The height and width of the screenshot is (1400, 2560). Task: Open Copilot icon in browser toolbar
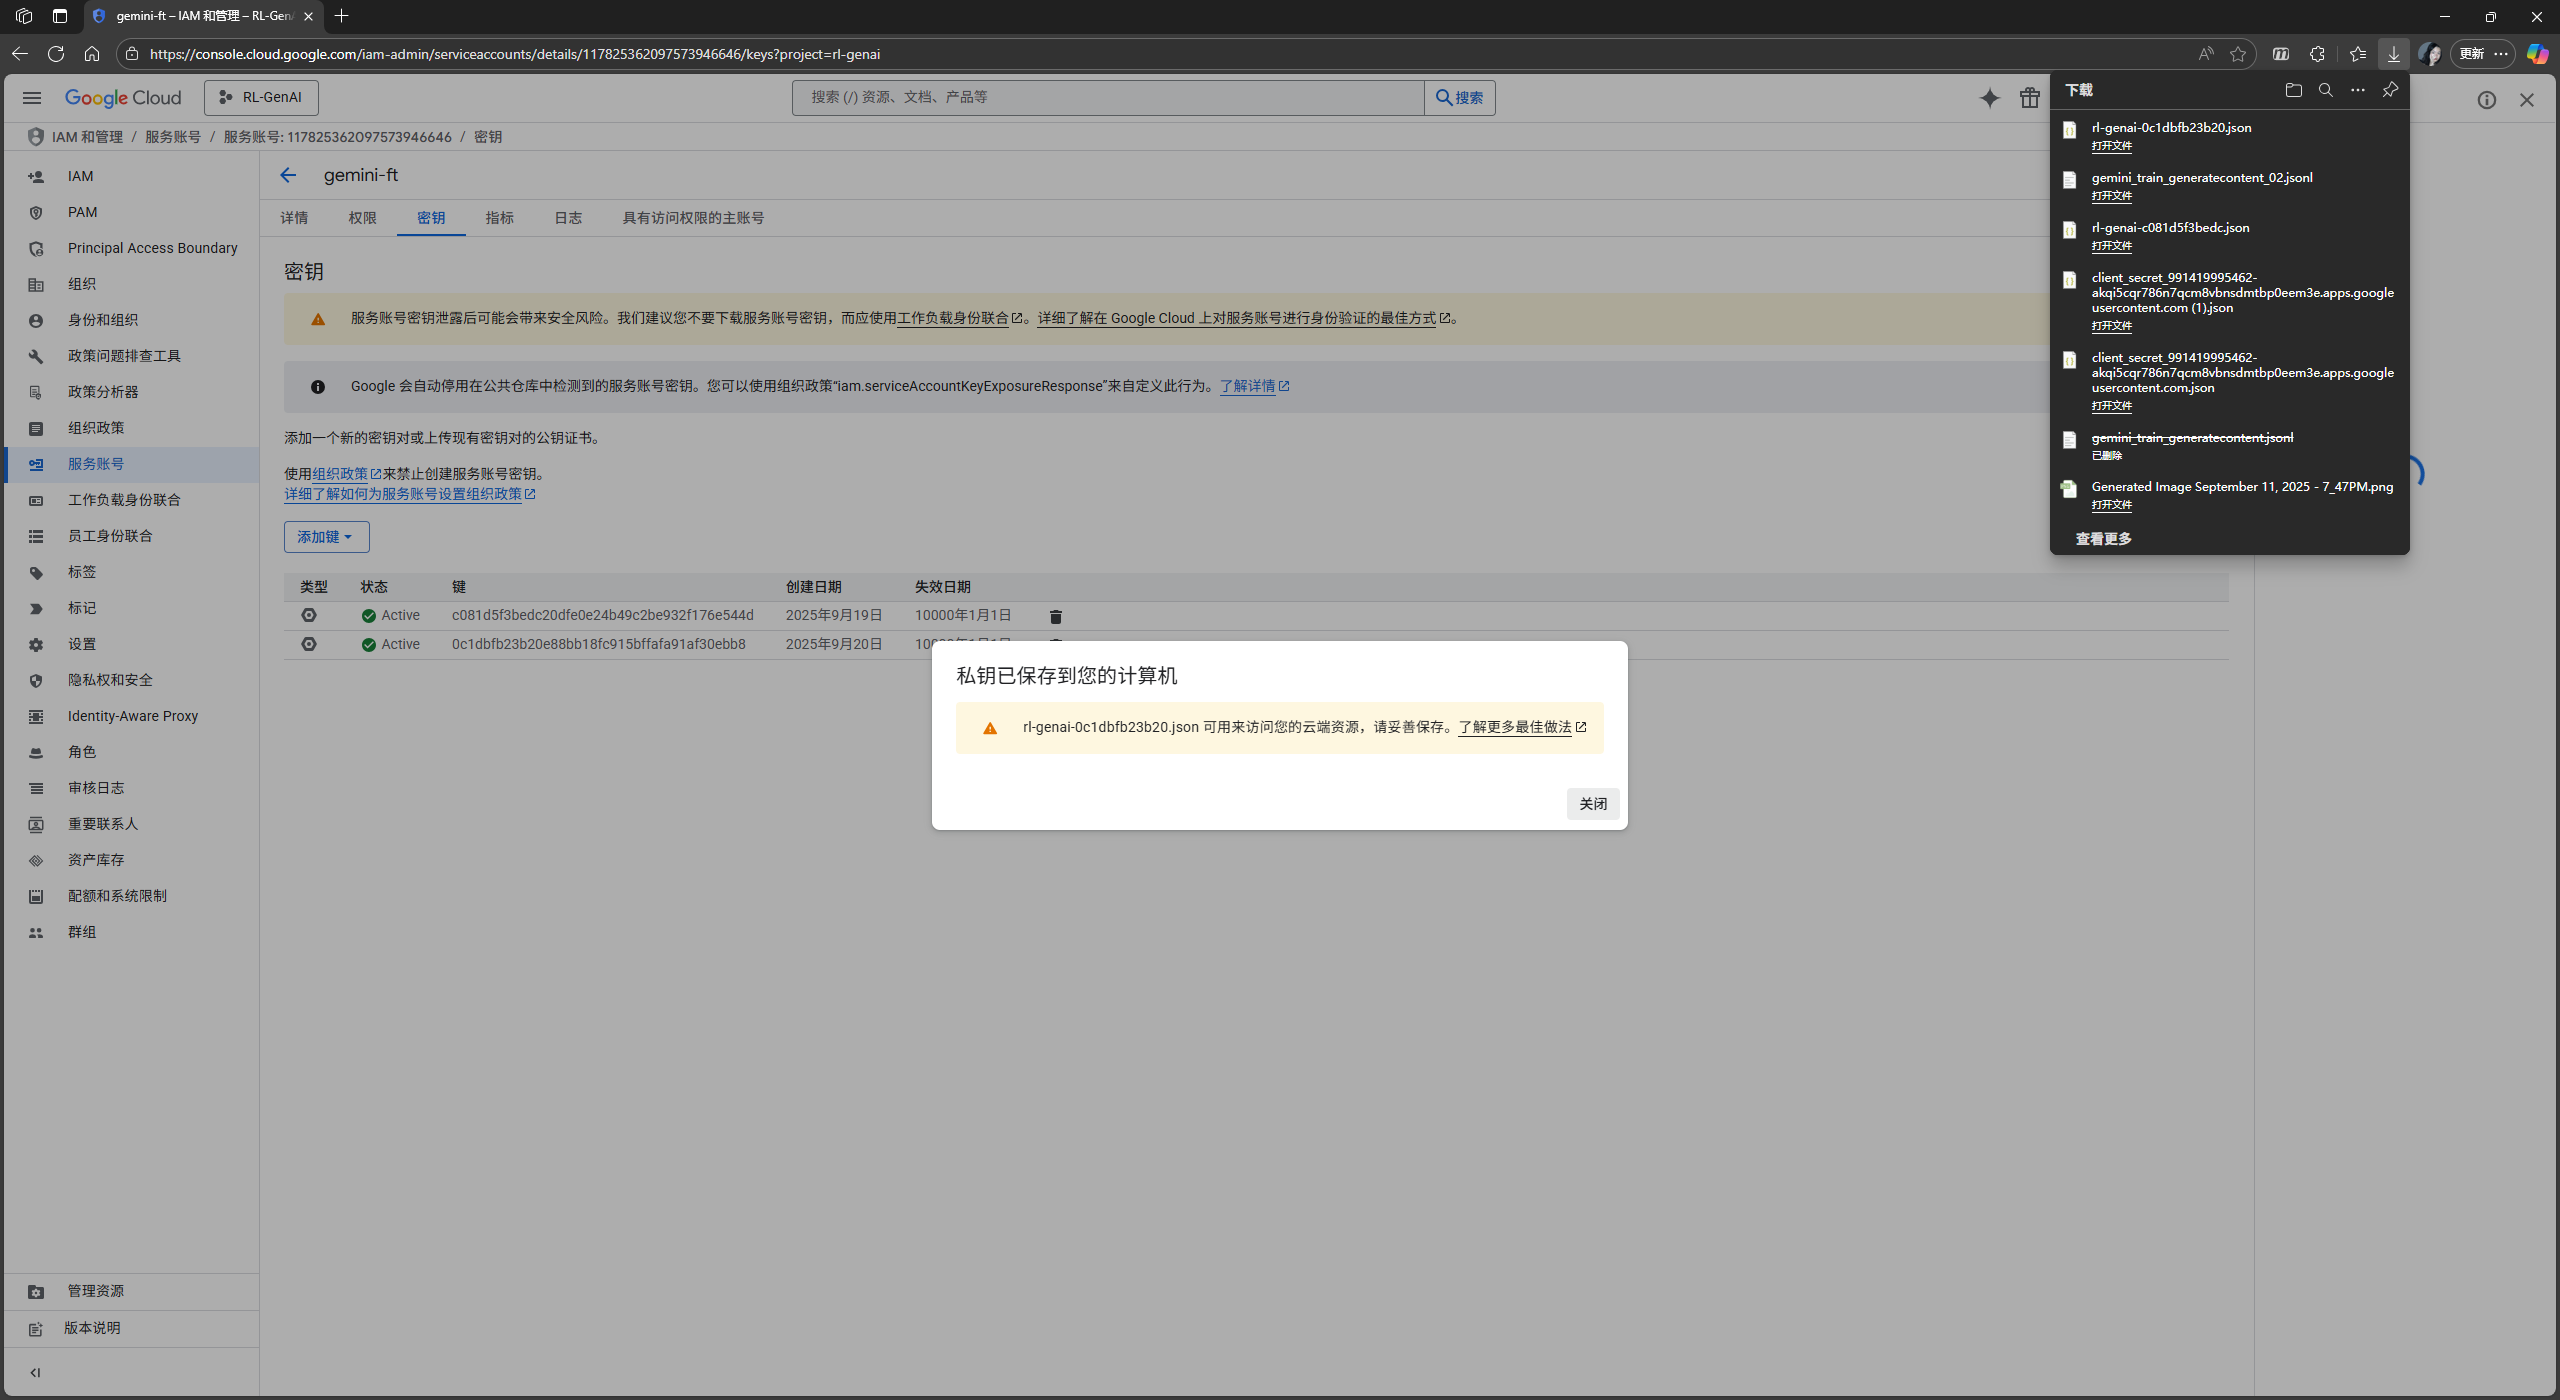pos(2537,54)
